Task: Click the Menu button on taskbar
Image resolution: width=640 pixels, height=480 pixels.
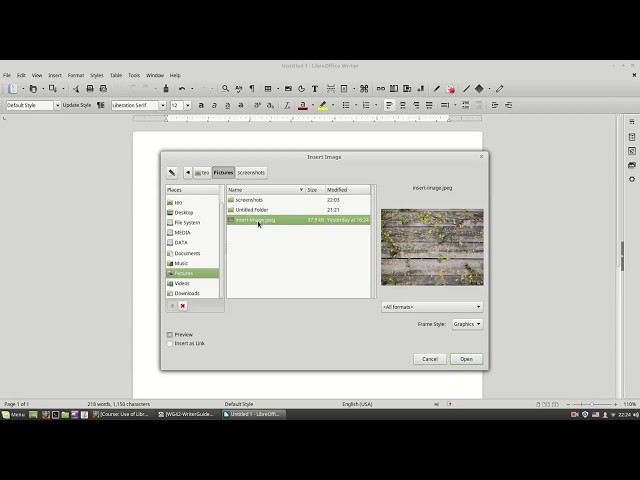Action: coord(13,414)
